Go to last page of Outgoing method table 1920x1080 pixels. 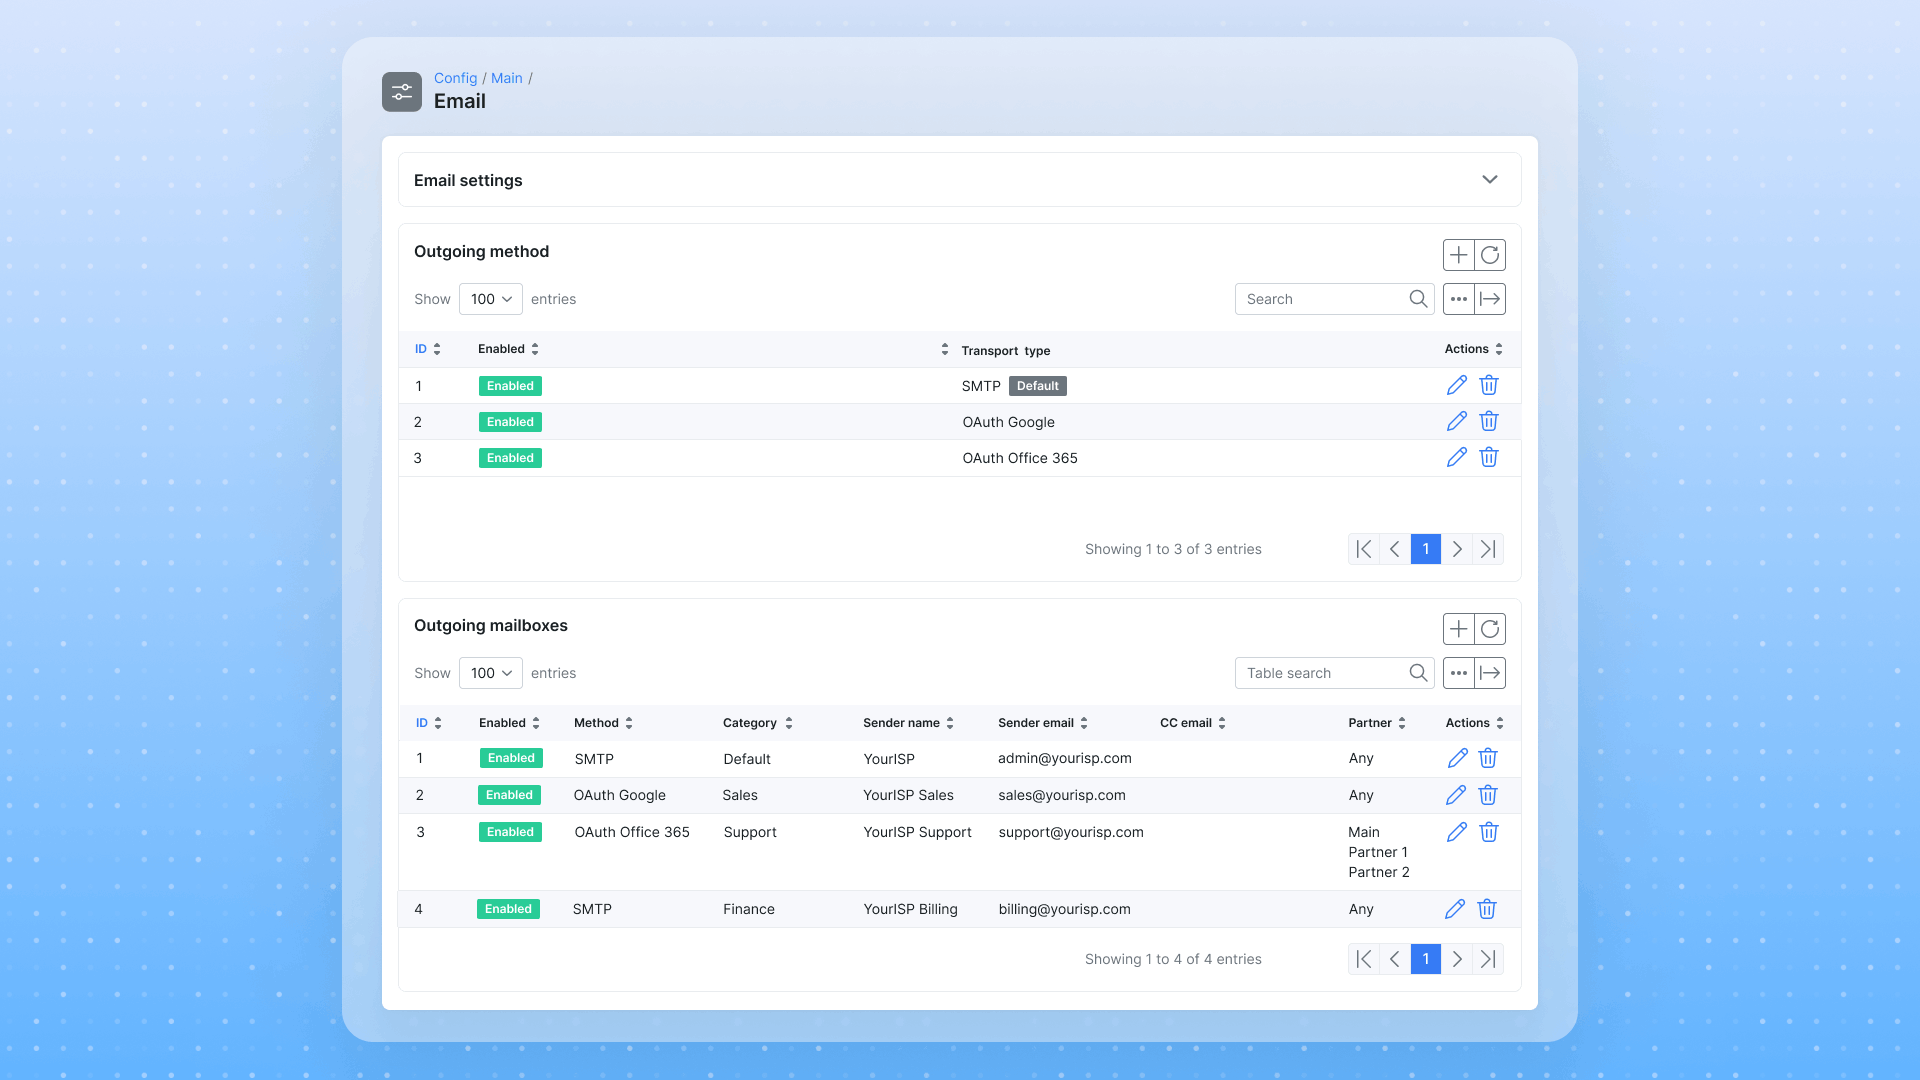[1488, 549]
